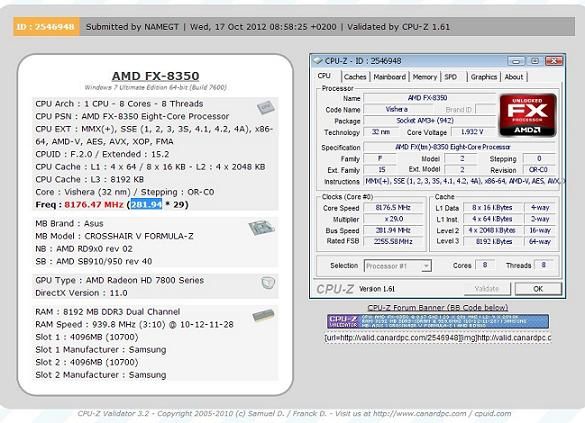585x423 pixels.
Task: Click the Slot 1 Manufacturer Samsung line
Action: tap(101, 350)
